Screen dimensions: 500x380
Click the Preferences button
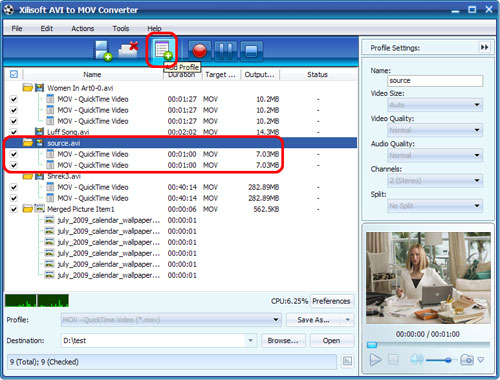coord(331,301)
